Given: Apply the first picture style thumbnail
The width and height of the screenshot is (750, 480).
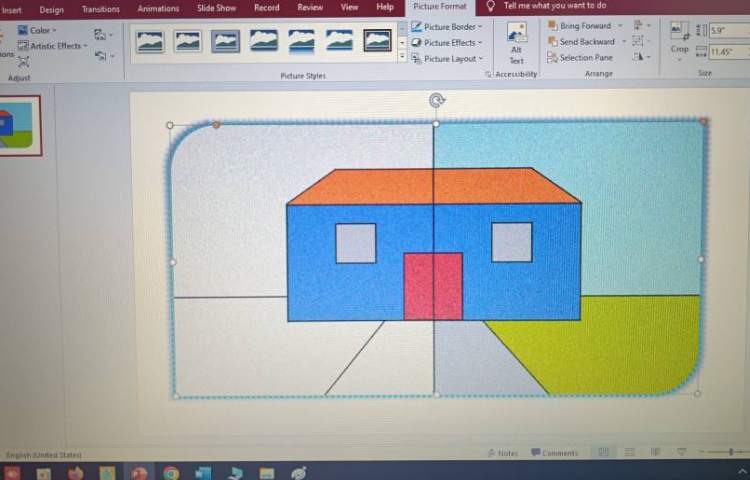Looking at the screenshot, I should (150, 41).
